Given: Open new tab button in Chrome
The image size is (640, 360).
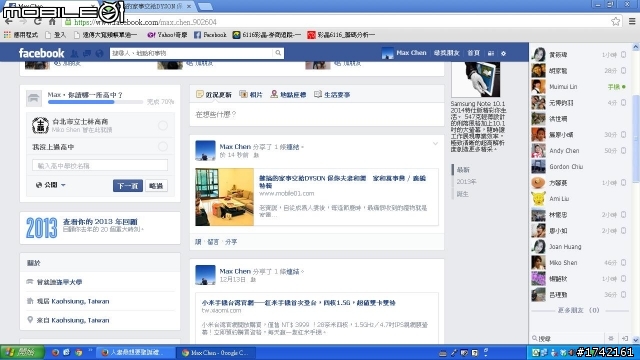Looking at the screenshot, I should pos(205,7).
